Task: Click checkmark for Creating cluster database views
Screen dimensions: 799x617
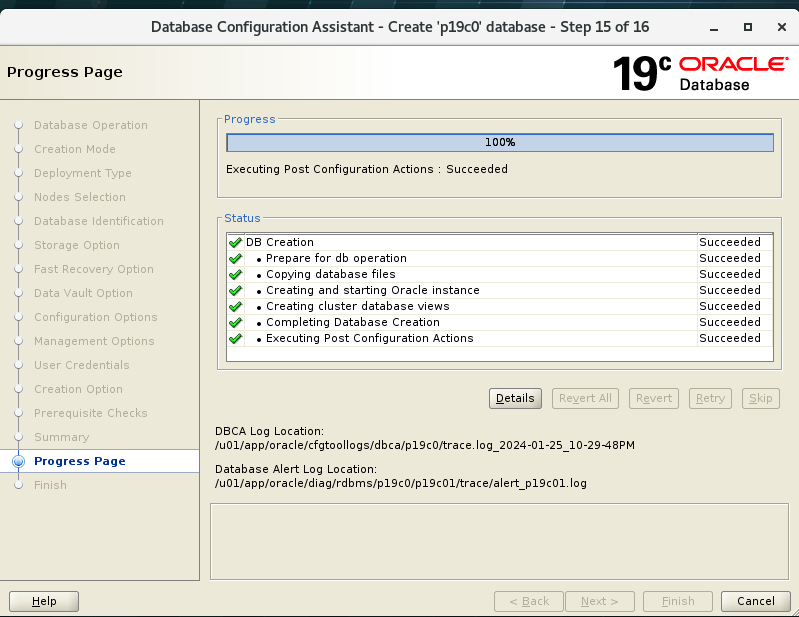Action: point(235,307)
